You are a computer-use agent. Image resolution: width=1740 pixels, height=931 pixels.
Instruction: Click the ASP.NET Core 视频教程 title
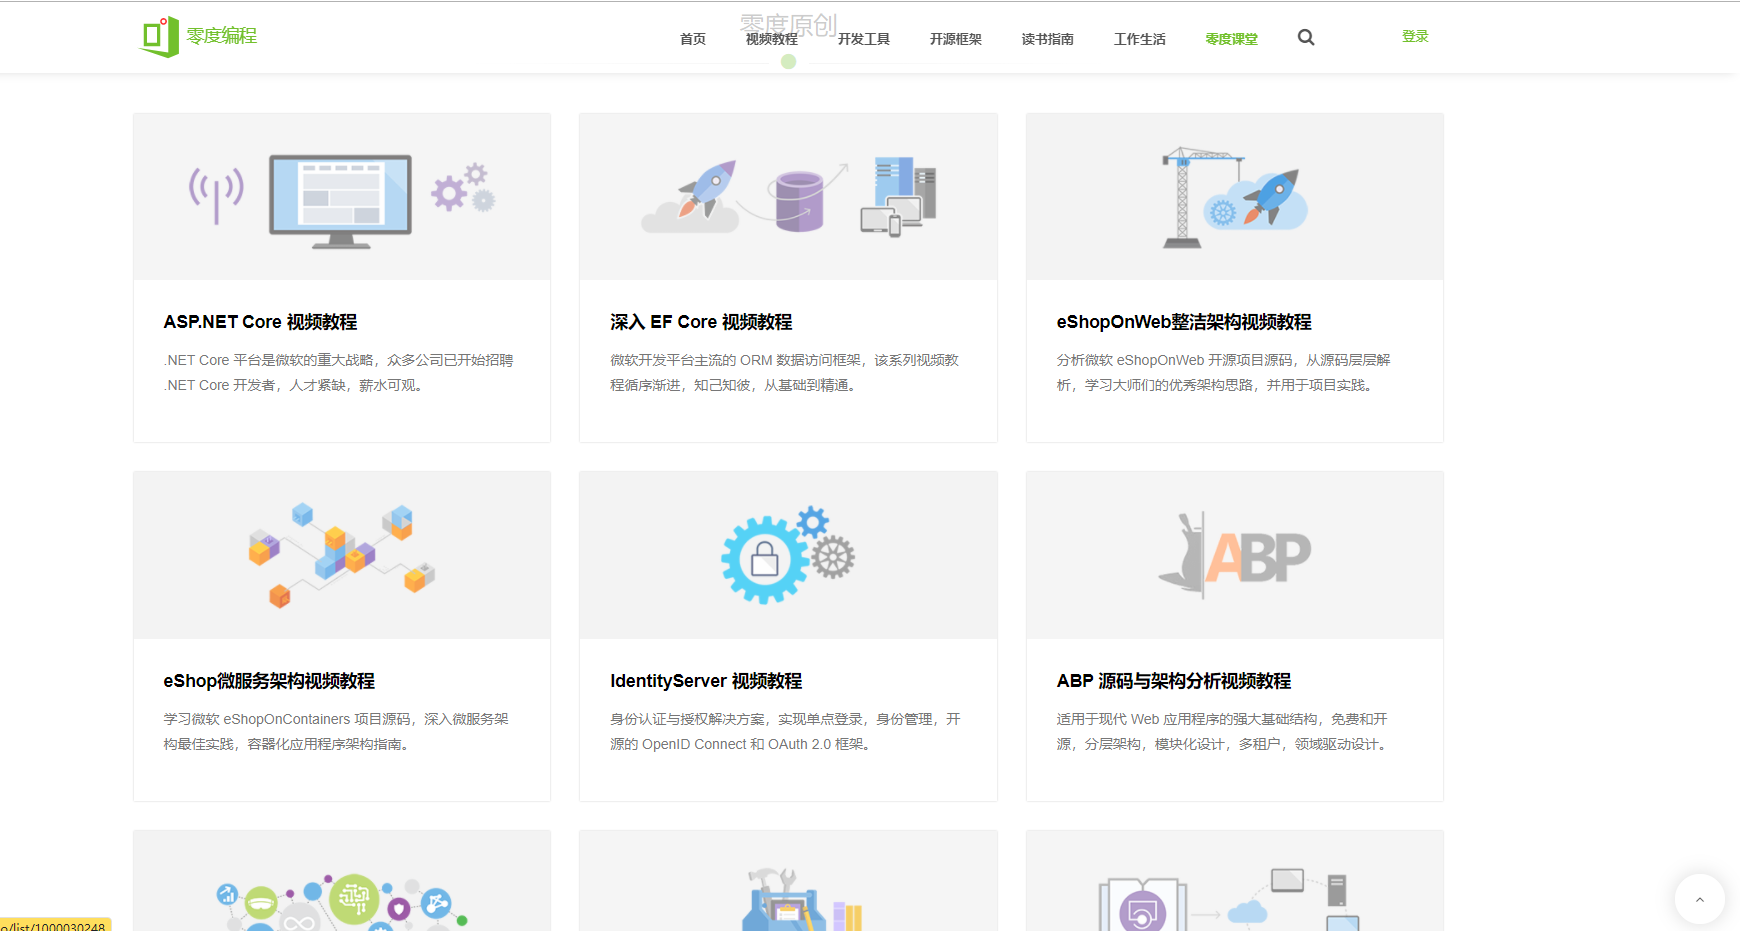[x=260, y=322]
